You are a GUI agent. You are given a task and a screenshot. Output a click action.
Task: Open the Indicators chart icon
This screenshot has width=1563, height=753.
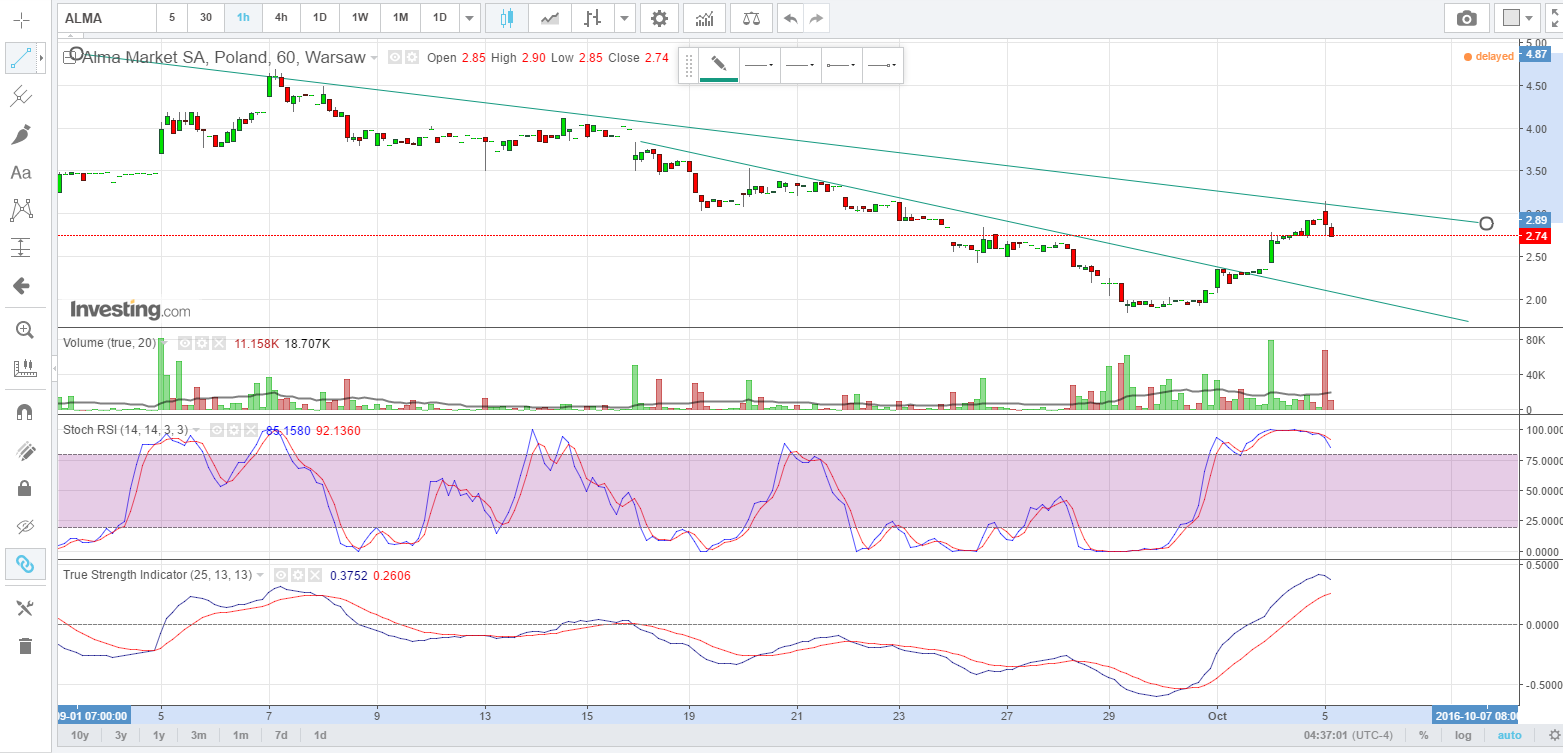(x=705, y=18)
